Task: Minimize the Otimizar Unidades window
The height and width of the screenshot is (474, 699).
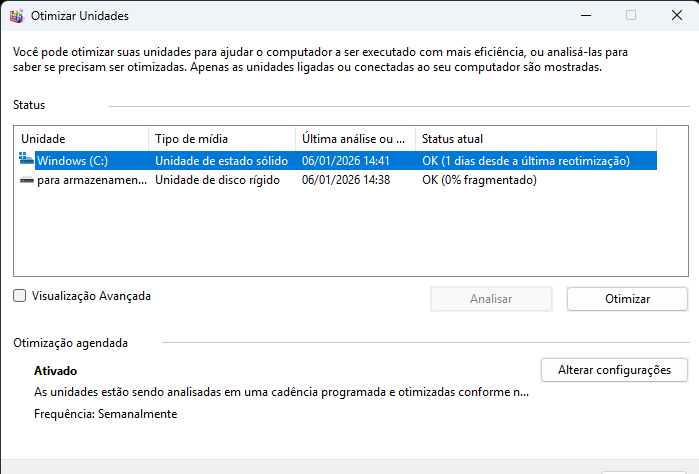Action: [586, 16]
